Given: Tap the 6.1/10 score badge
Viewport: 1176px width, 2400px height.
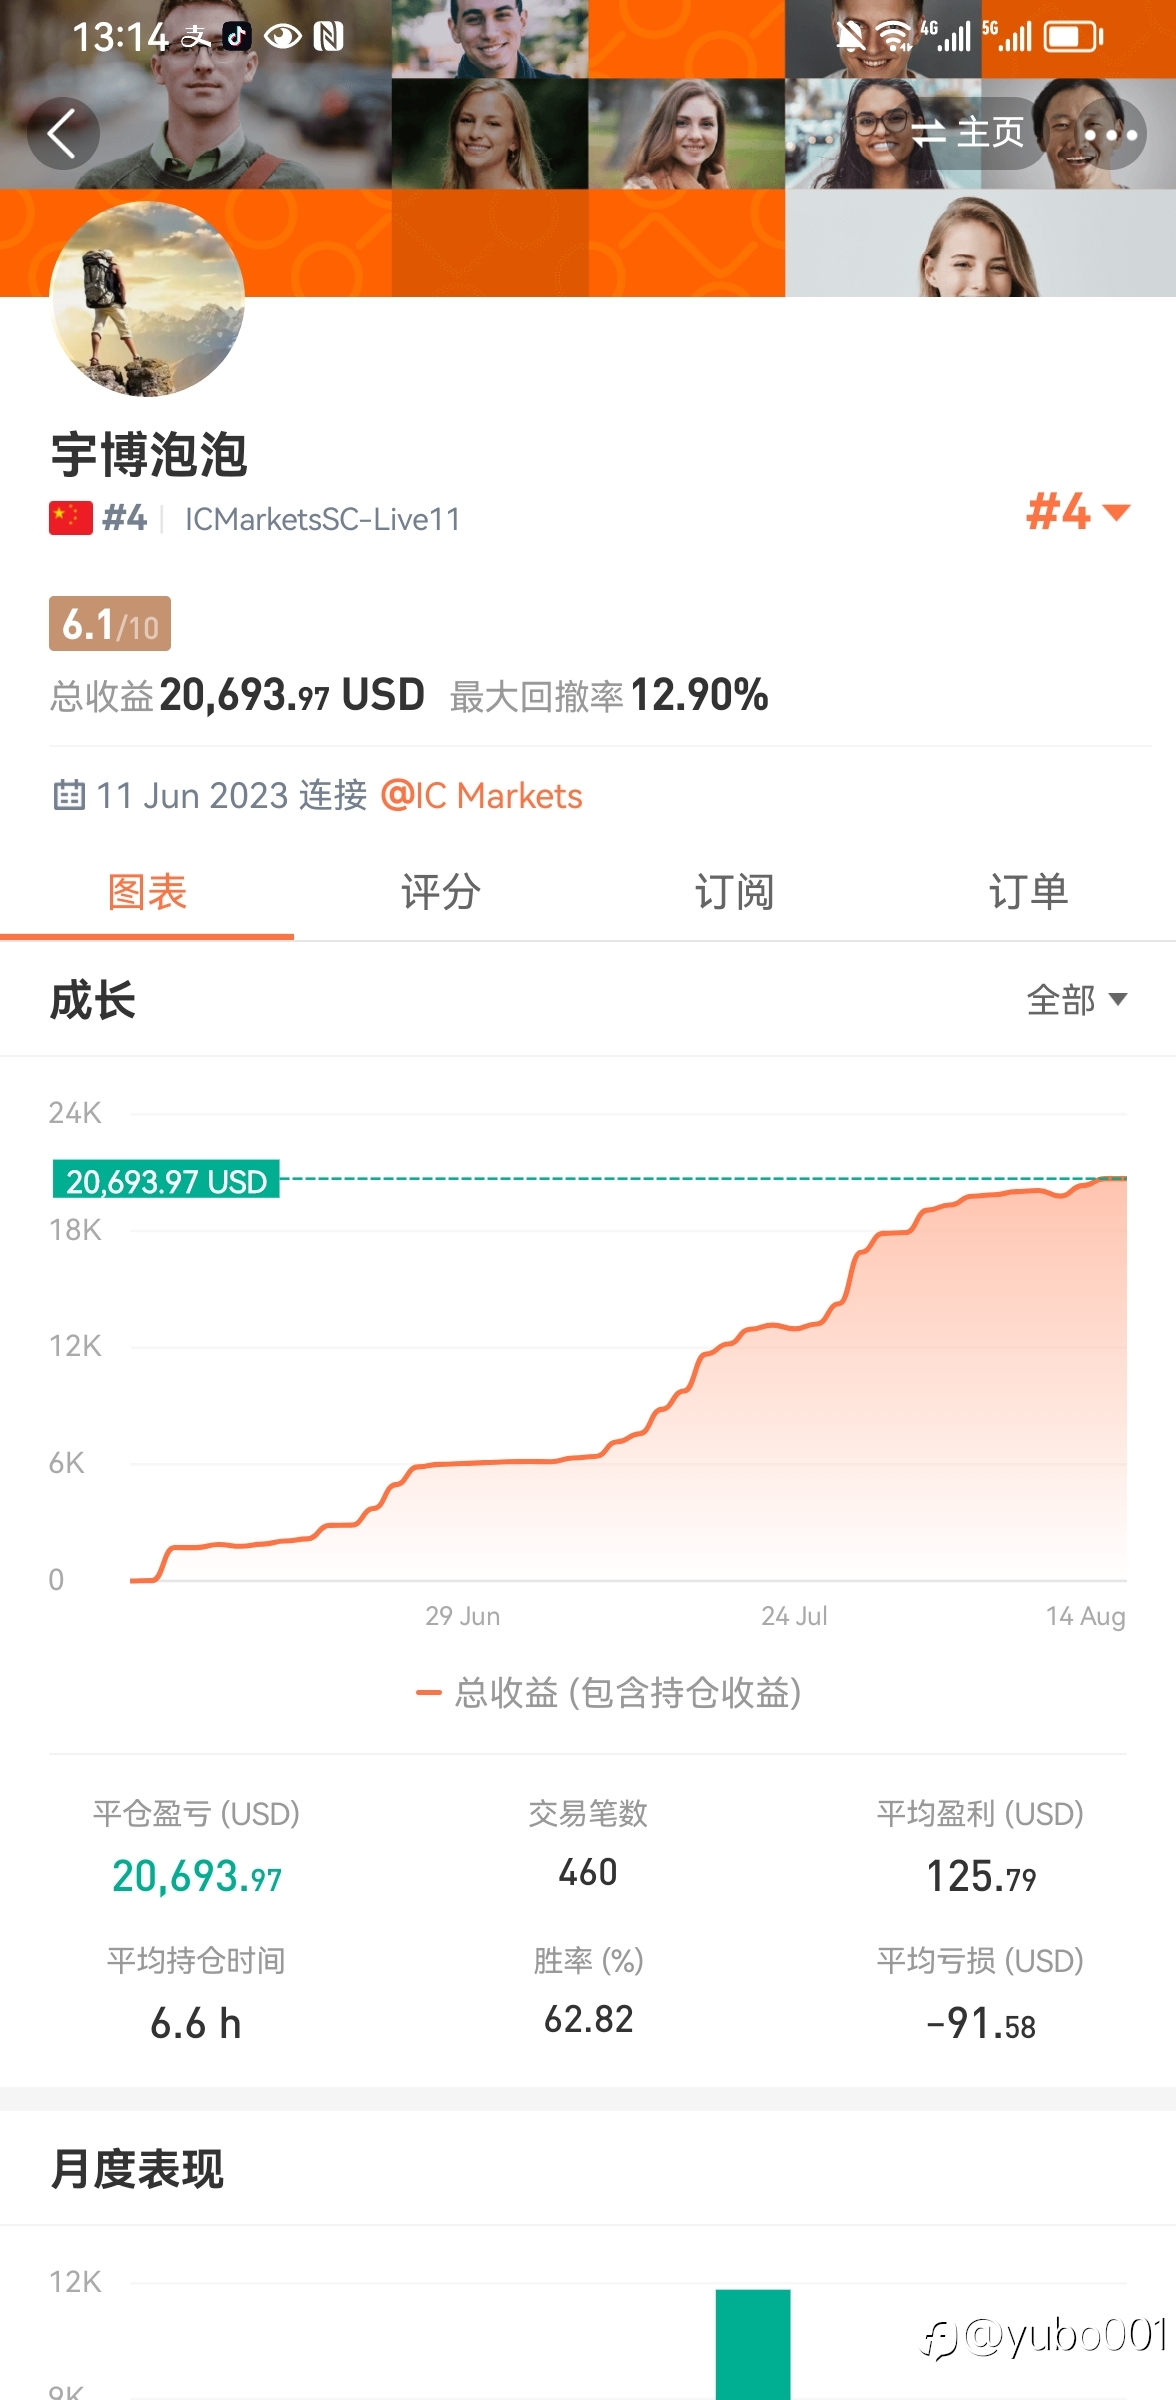Looking at the screenshot, I should (110, 624).
